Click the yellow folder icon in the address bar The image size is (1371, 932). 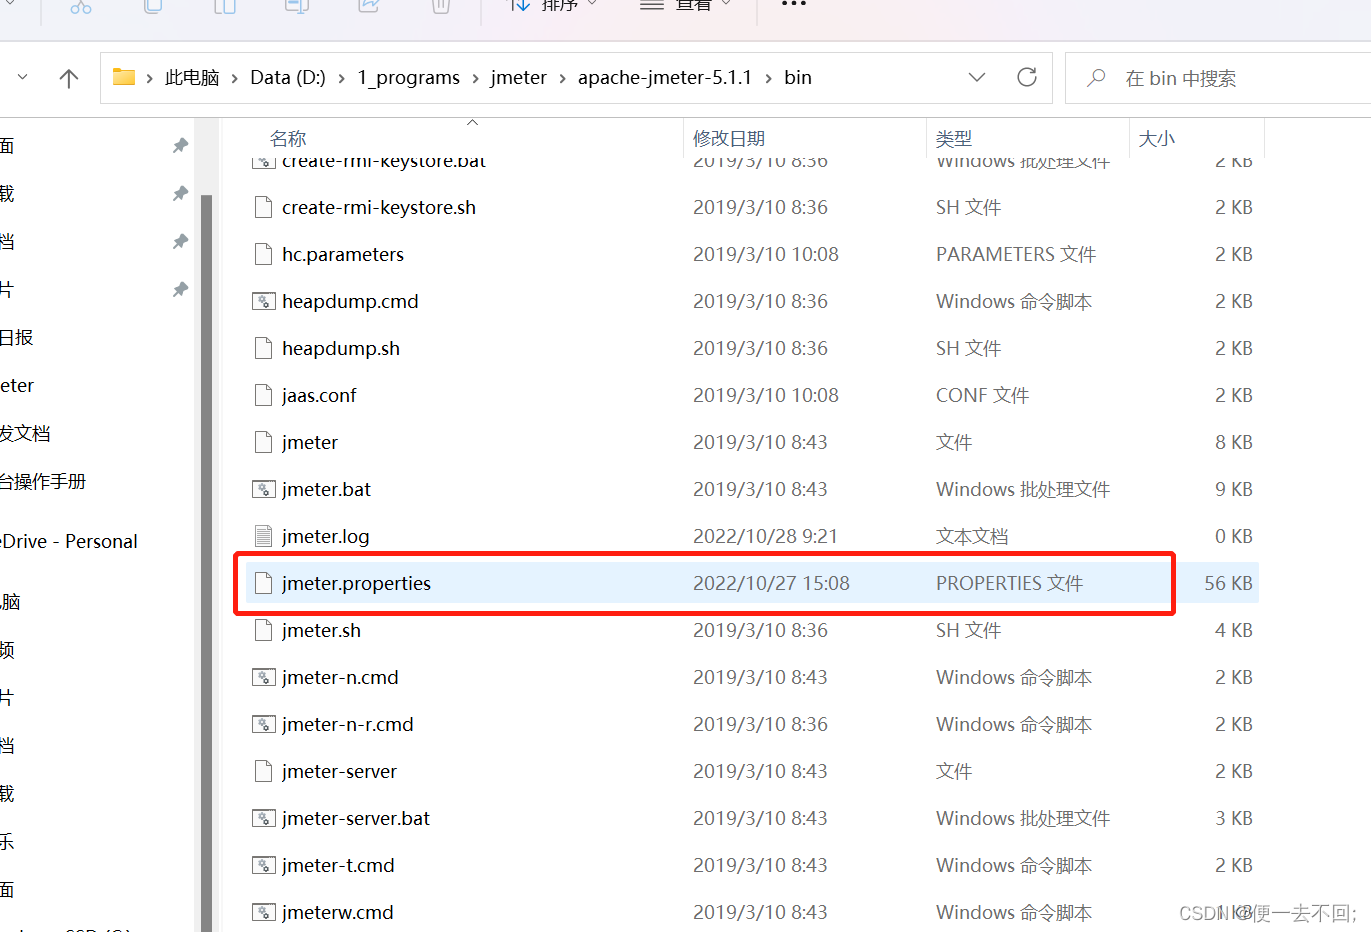(x=124, y=77)
